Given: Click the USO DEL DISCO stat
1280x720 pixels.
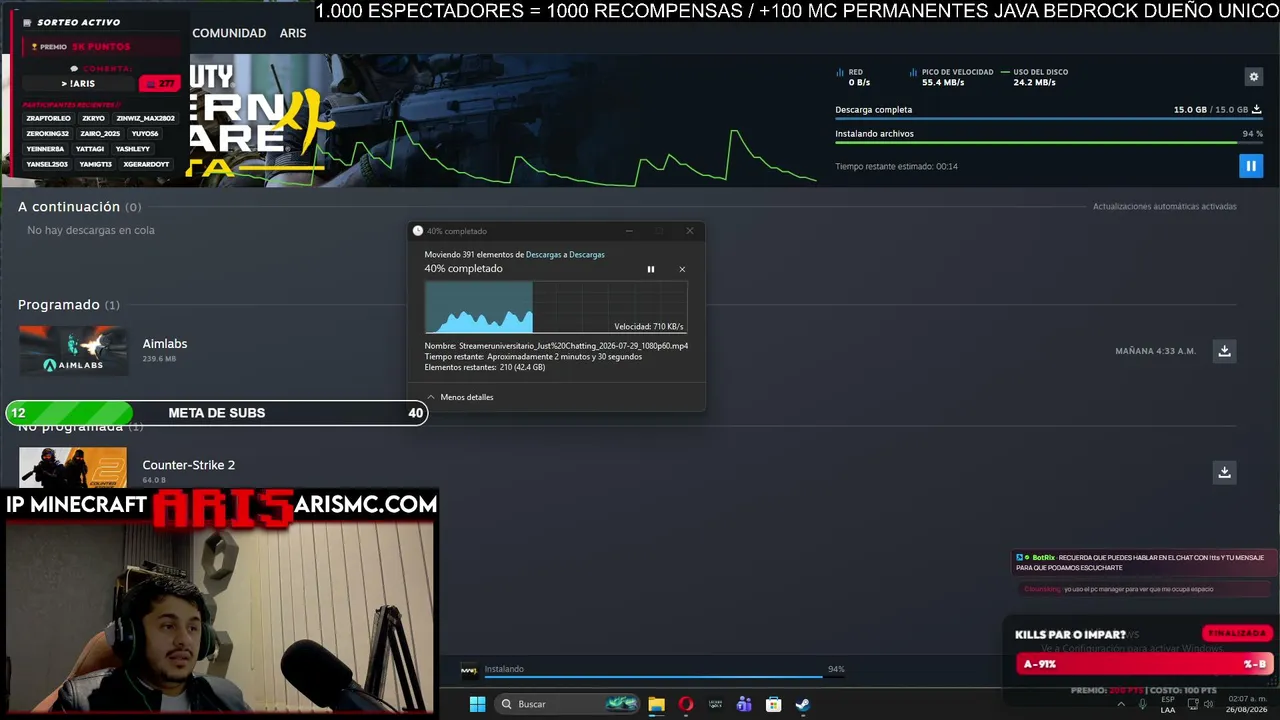Looking at the screenshot, I should click(1034, 77).
